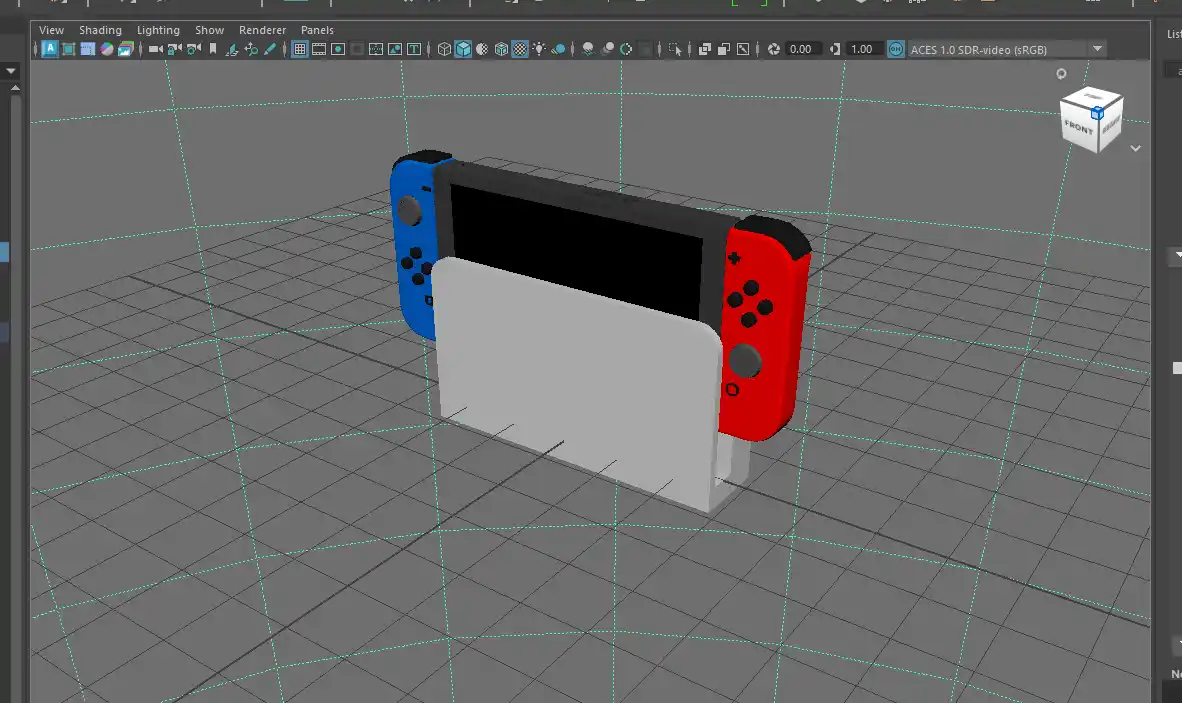Toggle the motion blur icon
Viewport: 1182px width, 703px height.
tap(608, 49)
